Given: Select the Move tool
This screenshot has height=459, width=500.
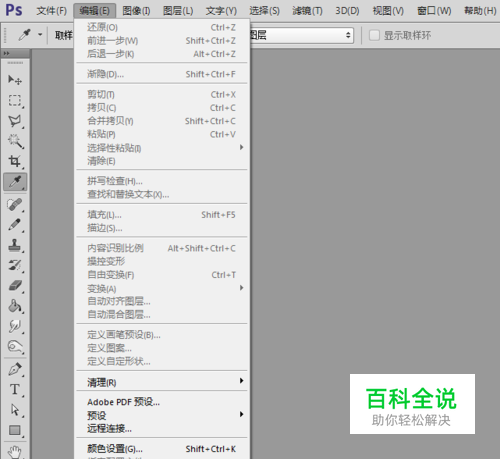Looking at the screenshot, I should tap(15, 80).
